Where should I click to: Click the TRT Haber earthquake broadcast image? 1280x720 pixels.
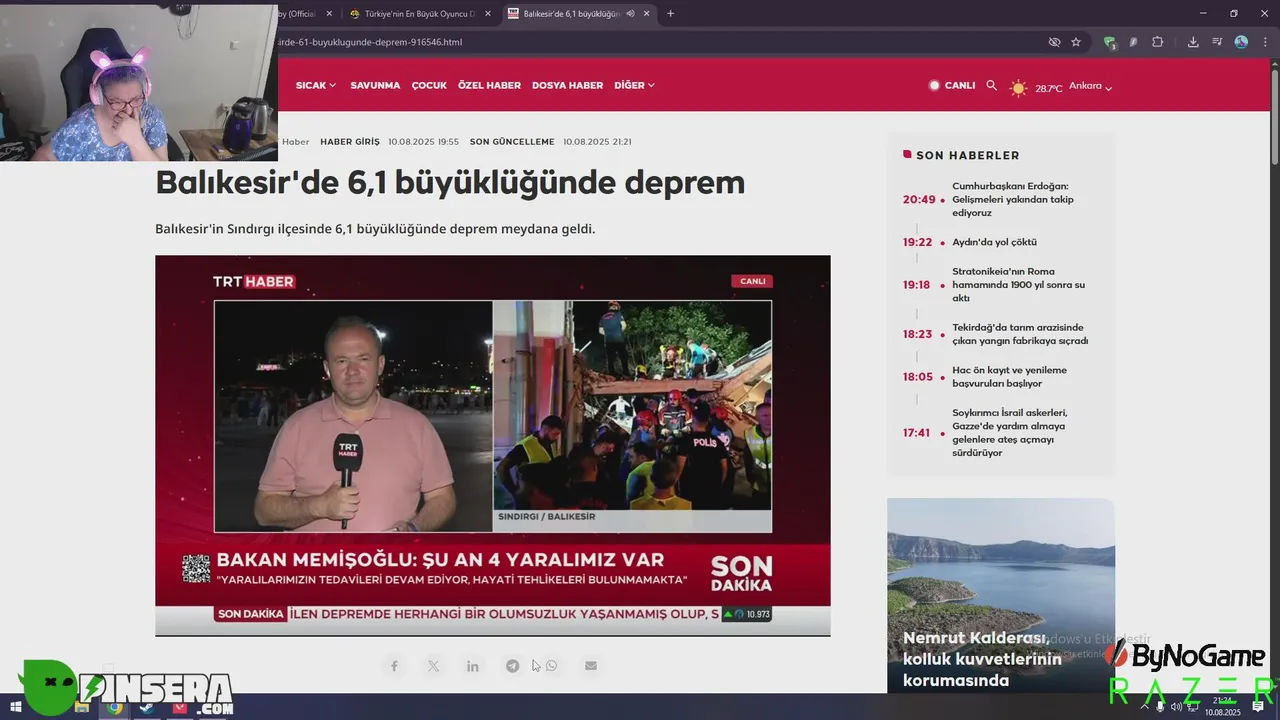(492, 445)
